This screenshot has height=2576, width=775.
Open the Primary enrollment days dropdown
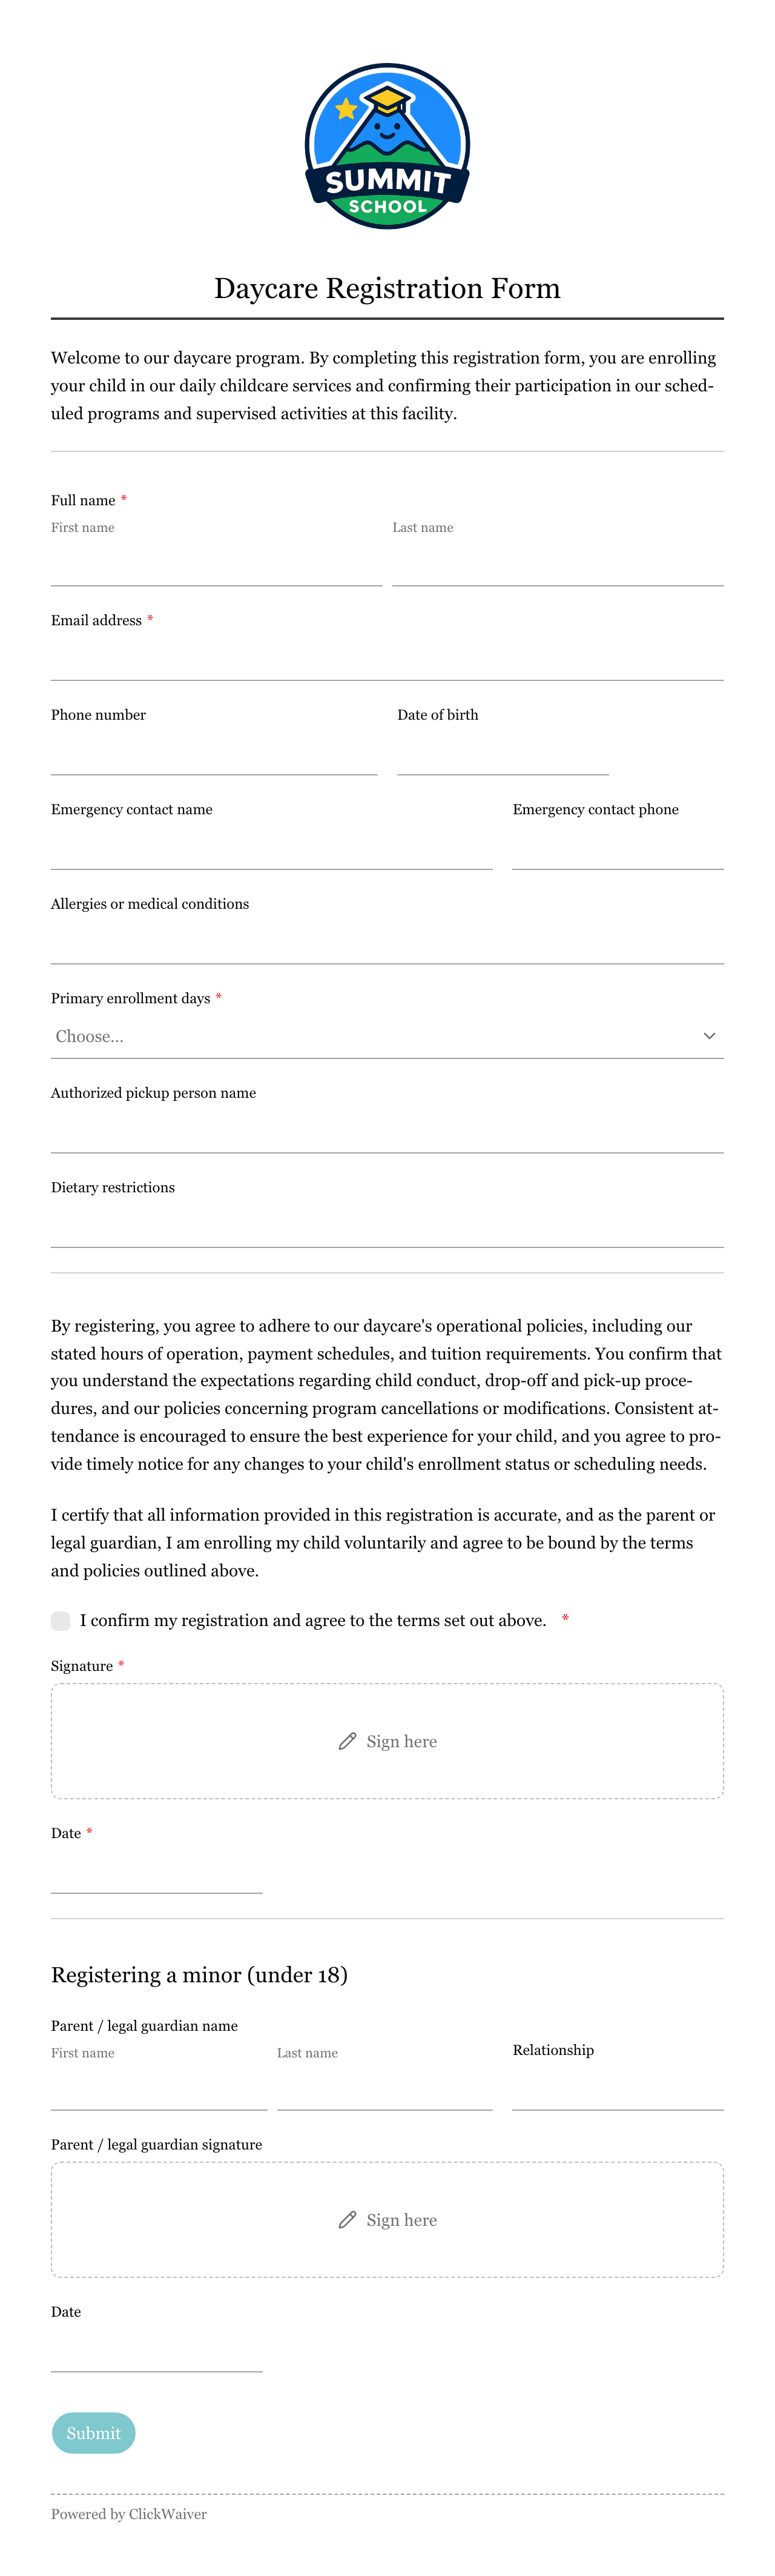click(387, 1036)
